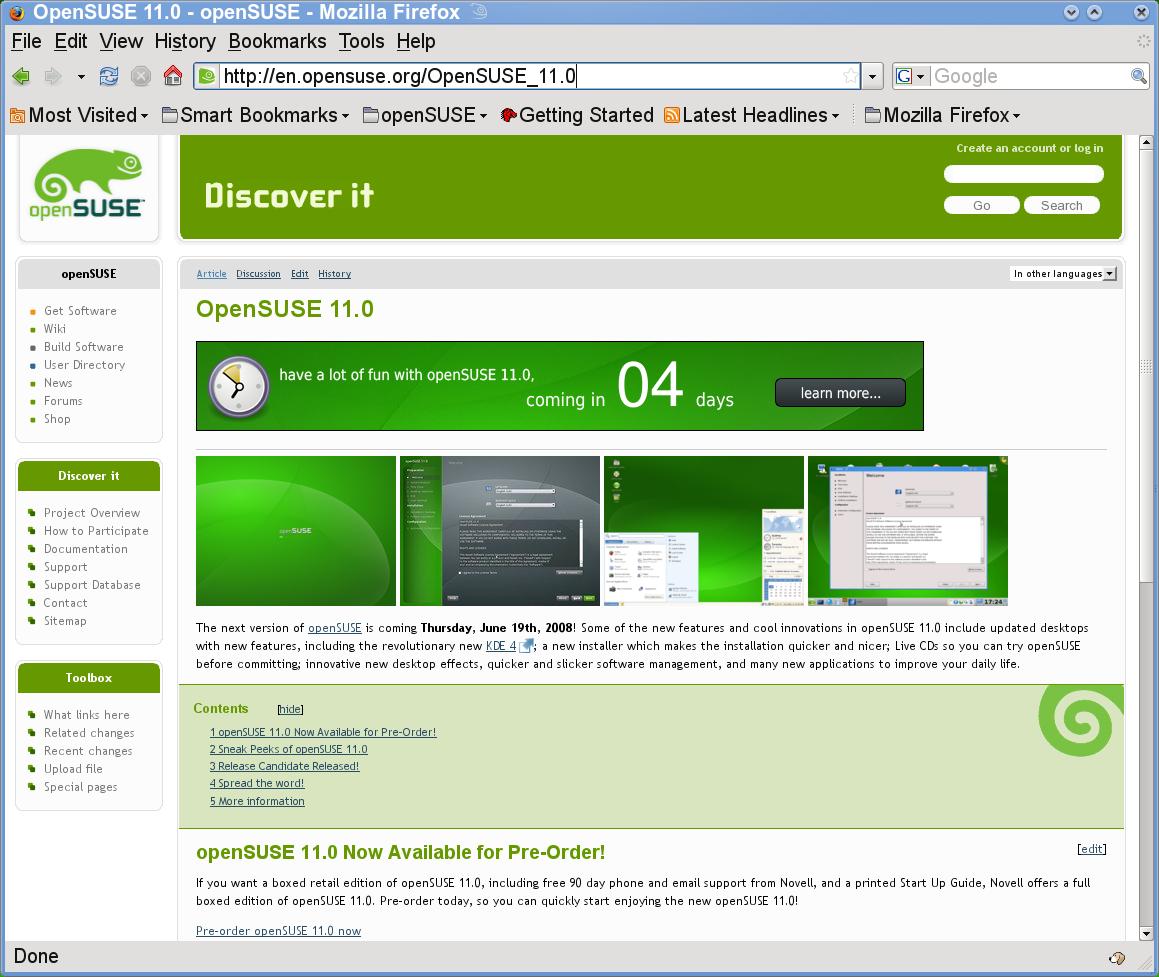Click the Stop loading icon

click(x=141, y=76)
